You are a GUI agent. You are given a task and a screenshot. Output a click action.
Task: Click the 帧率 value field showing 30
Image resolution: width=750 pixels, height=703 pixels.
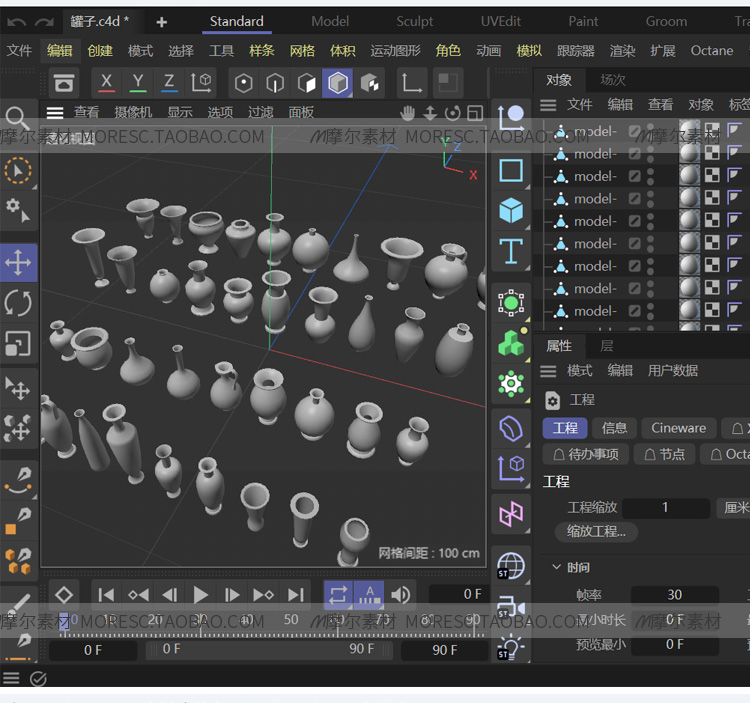pyautogui.click(x=674, y=595)
